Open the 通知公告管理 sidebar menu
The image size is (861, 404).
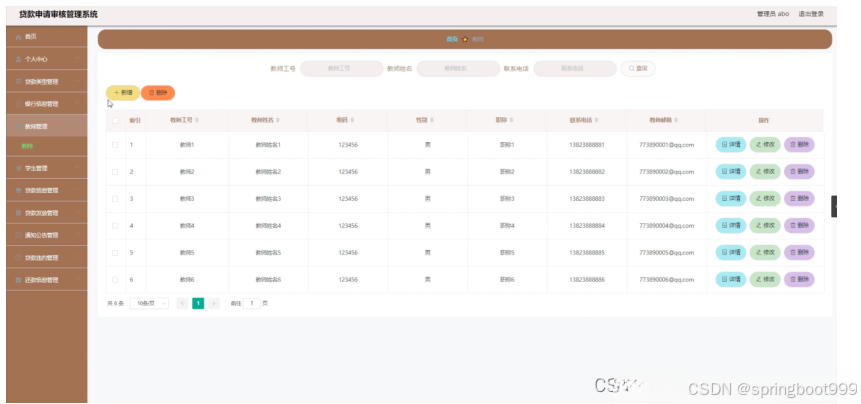click(x=47, y=235)
